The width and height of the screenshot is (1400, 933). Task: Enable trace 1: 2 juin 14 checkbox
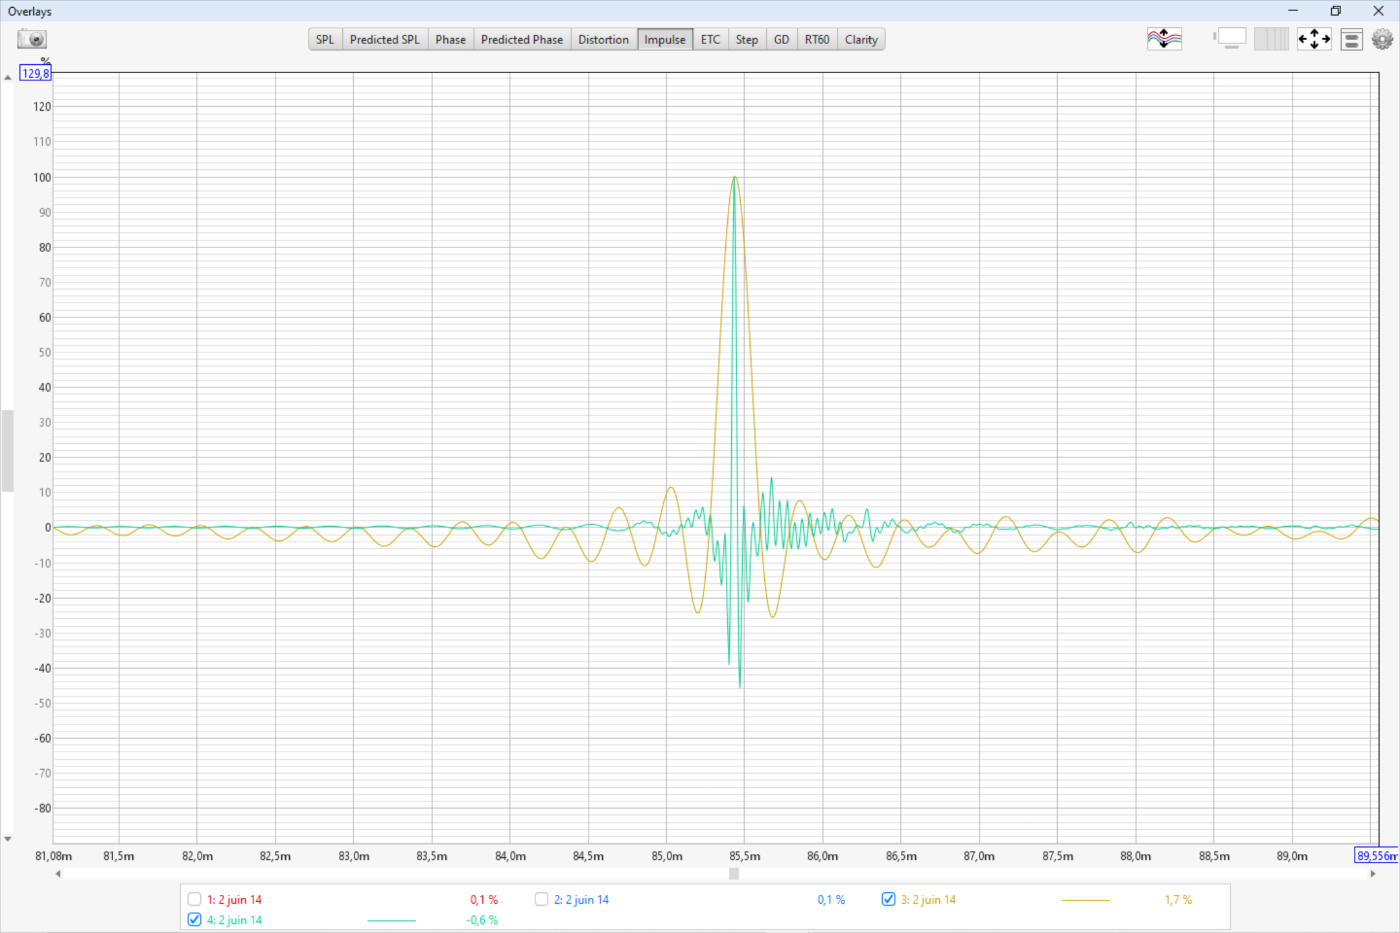195,899
